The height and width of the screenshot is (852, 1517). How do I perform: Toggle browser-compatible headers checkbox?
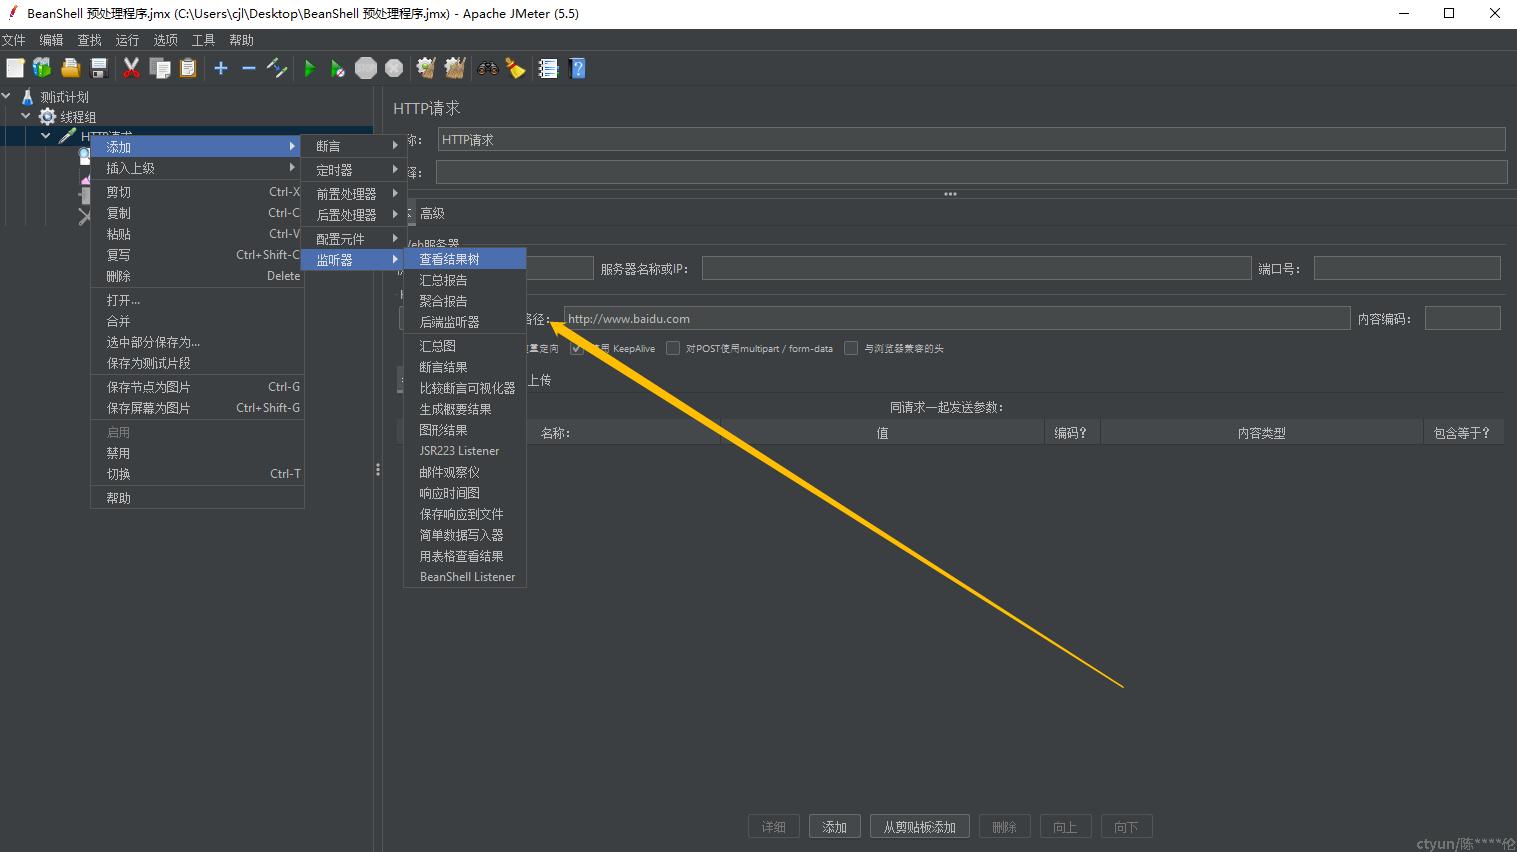coord(851,348)
